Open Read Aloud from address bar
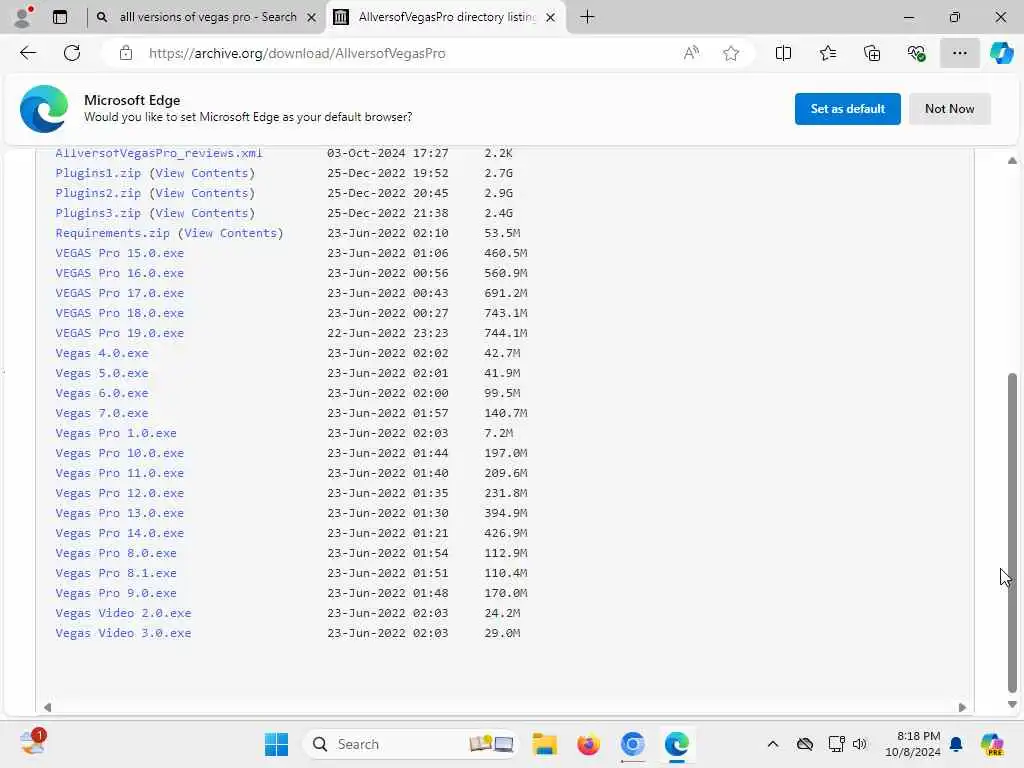This screenshot has height=768, width=1024. click(x=691, y=53)
